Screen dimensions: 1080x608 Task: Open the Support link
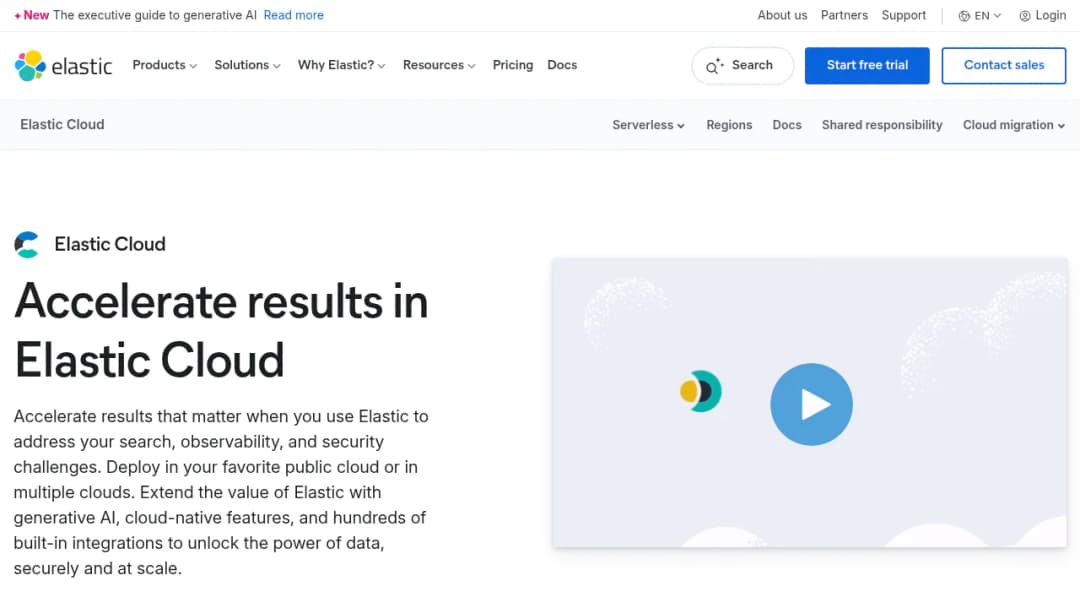point(904,15)
